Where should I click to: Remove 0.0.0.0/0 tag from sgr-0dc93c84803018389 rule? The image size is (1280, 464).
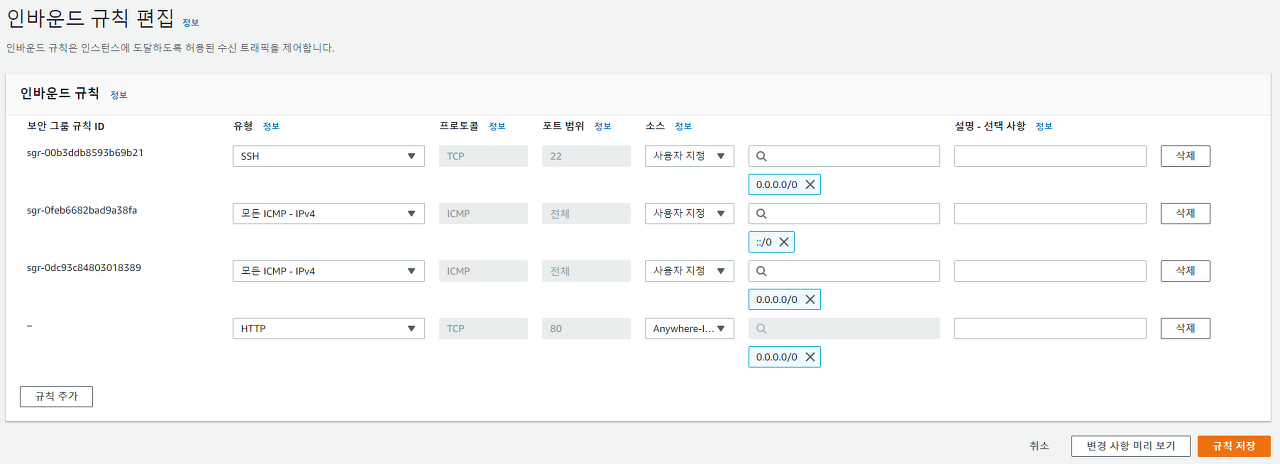[x=810, y=299]
